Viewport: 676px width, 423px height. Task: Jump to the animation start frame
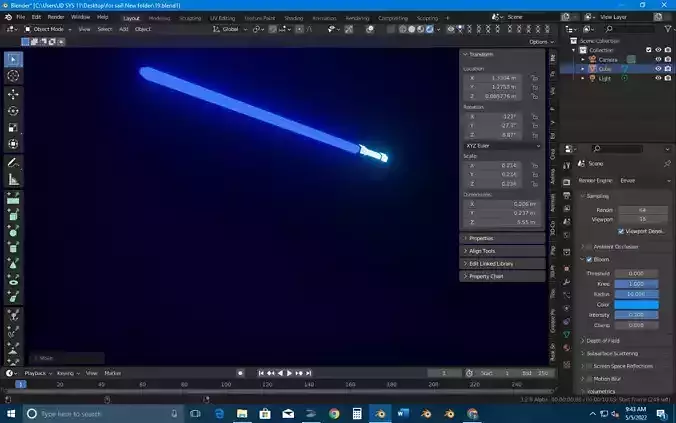click(261, 373)
